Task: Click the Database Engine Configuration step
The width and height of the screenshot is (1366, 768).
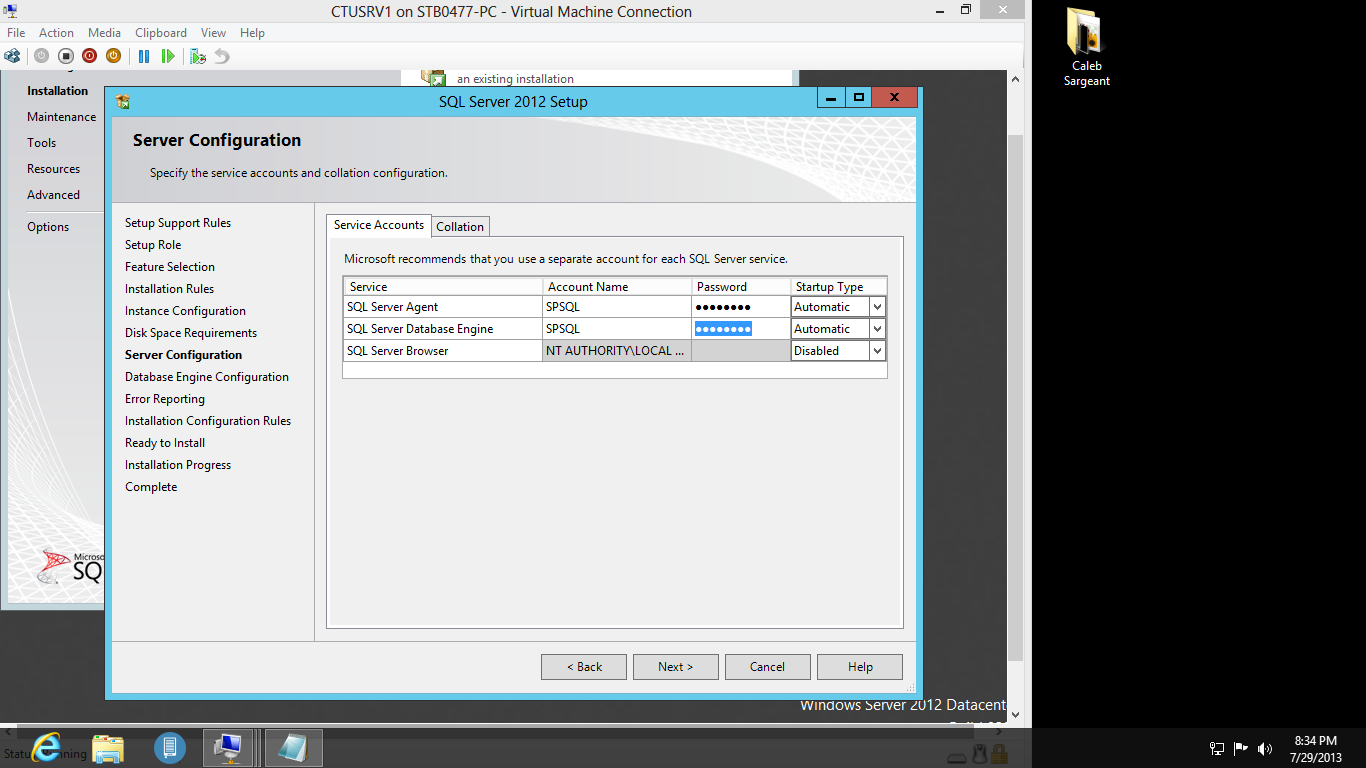Action: (207, 377)
